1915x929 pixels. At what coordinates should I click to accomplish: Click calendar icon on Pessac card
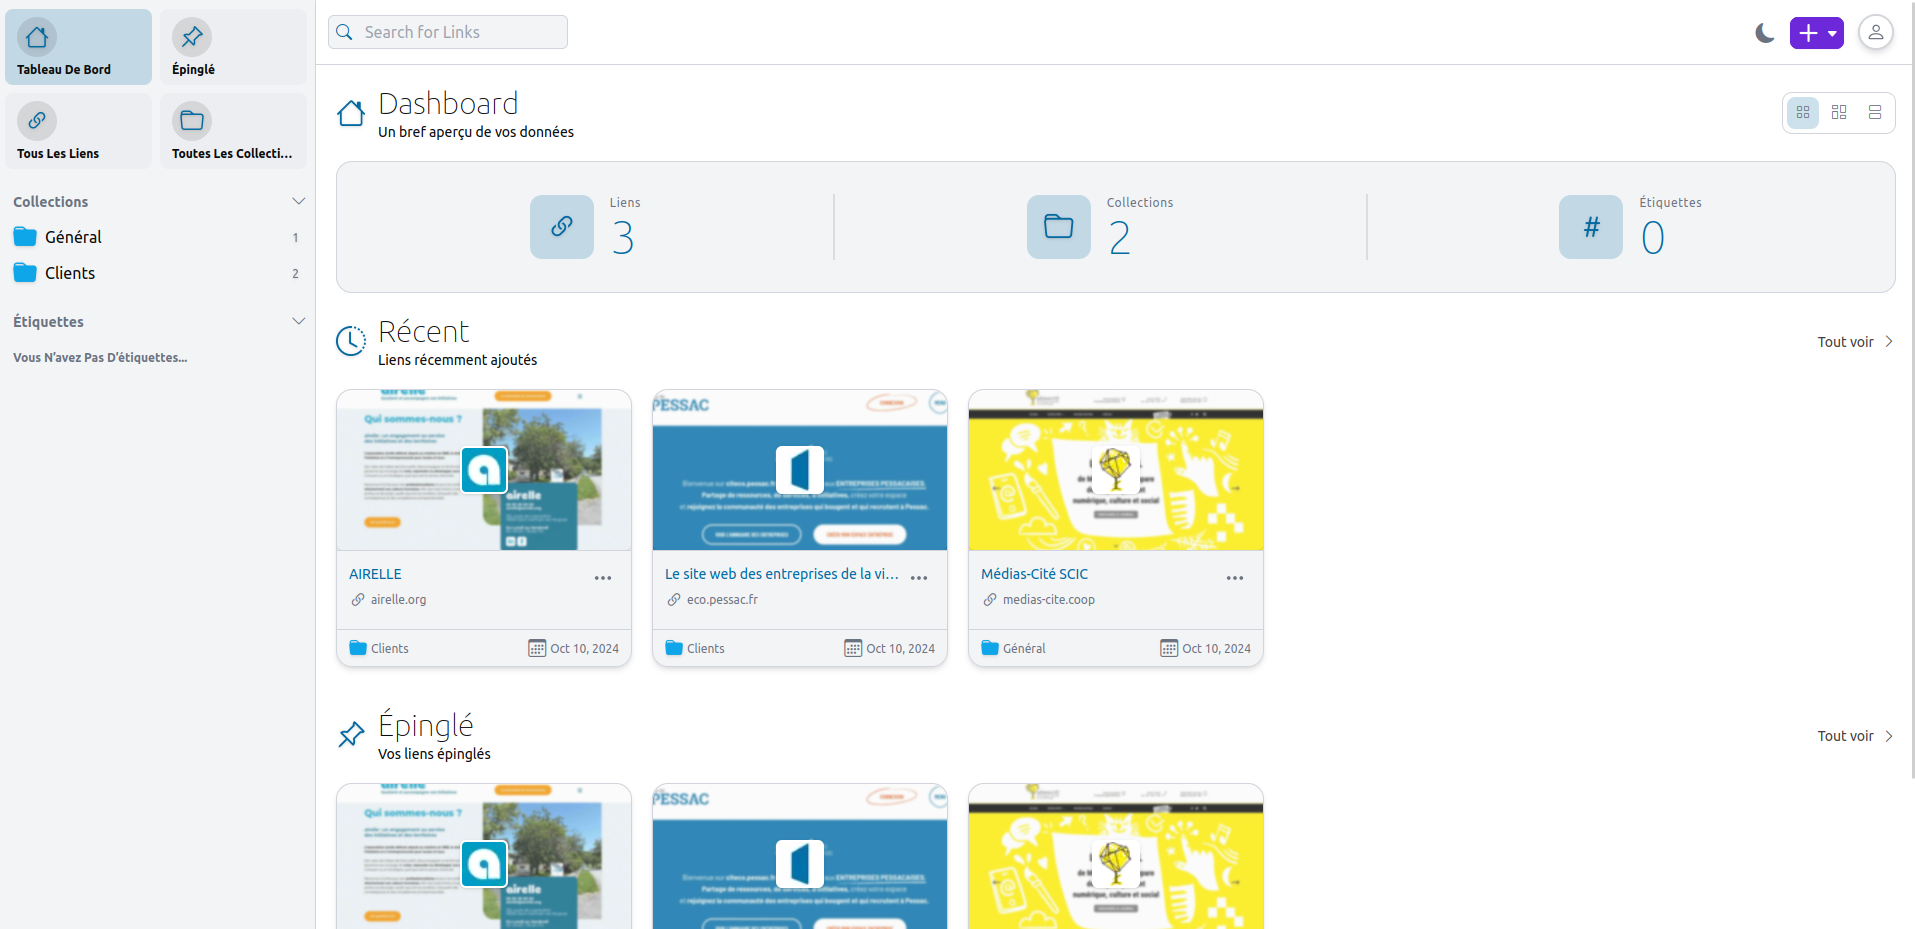(x=853, y=648)
